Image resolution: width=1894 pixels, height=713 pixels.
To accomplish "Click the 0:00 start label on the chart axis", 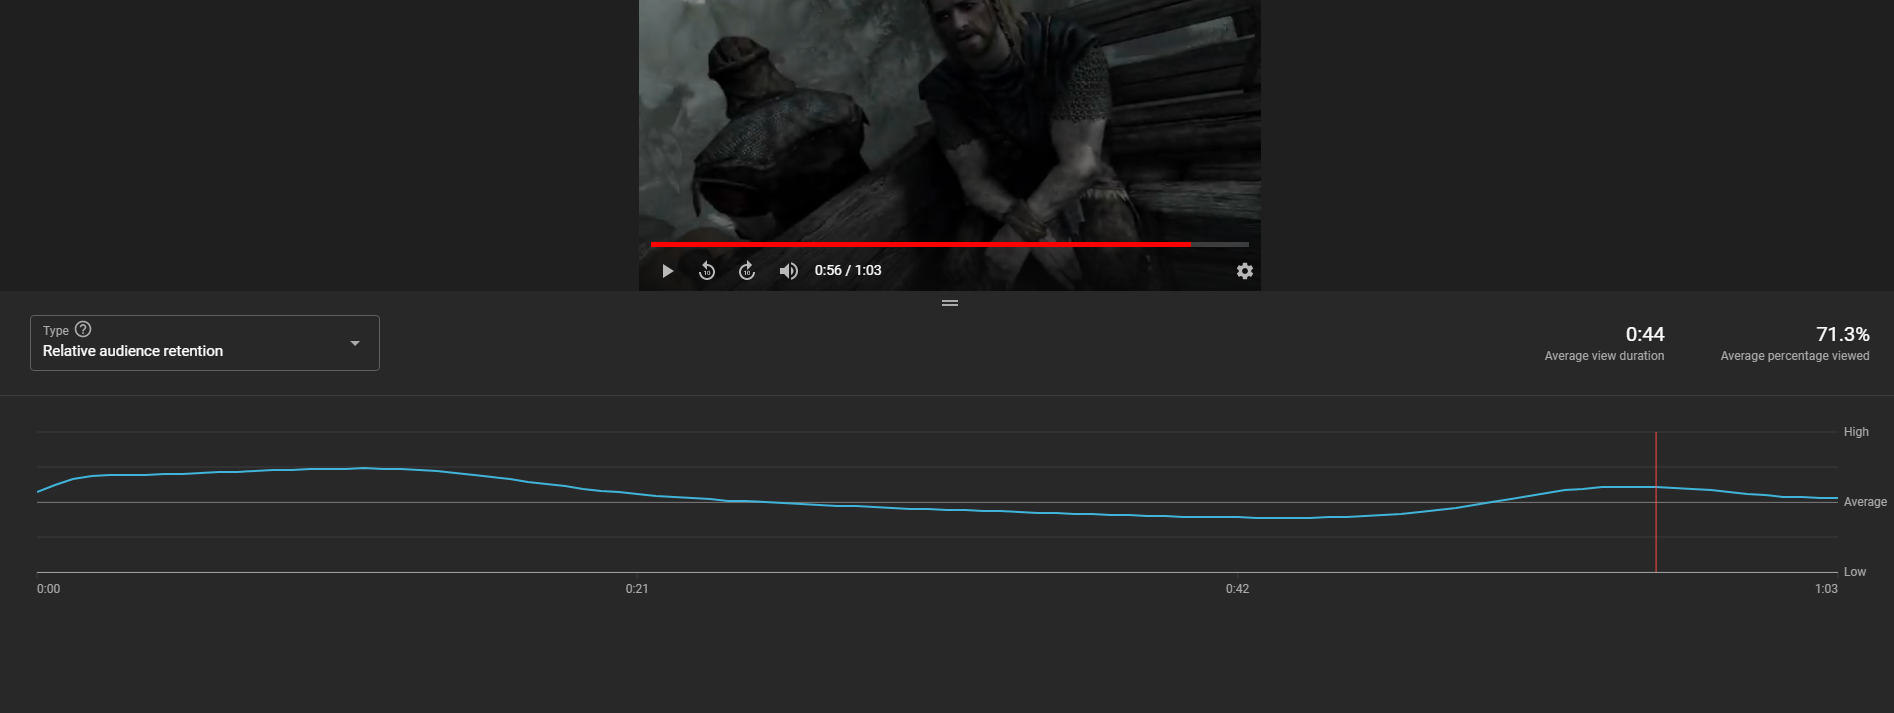I will click(48, 589).
